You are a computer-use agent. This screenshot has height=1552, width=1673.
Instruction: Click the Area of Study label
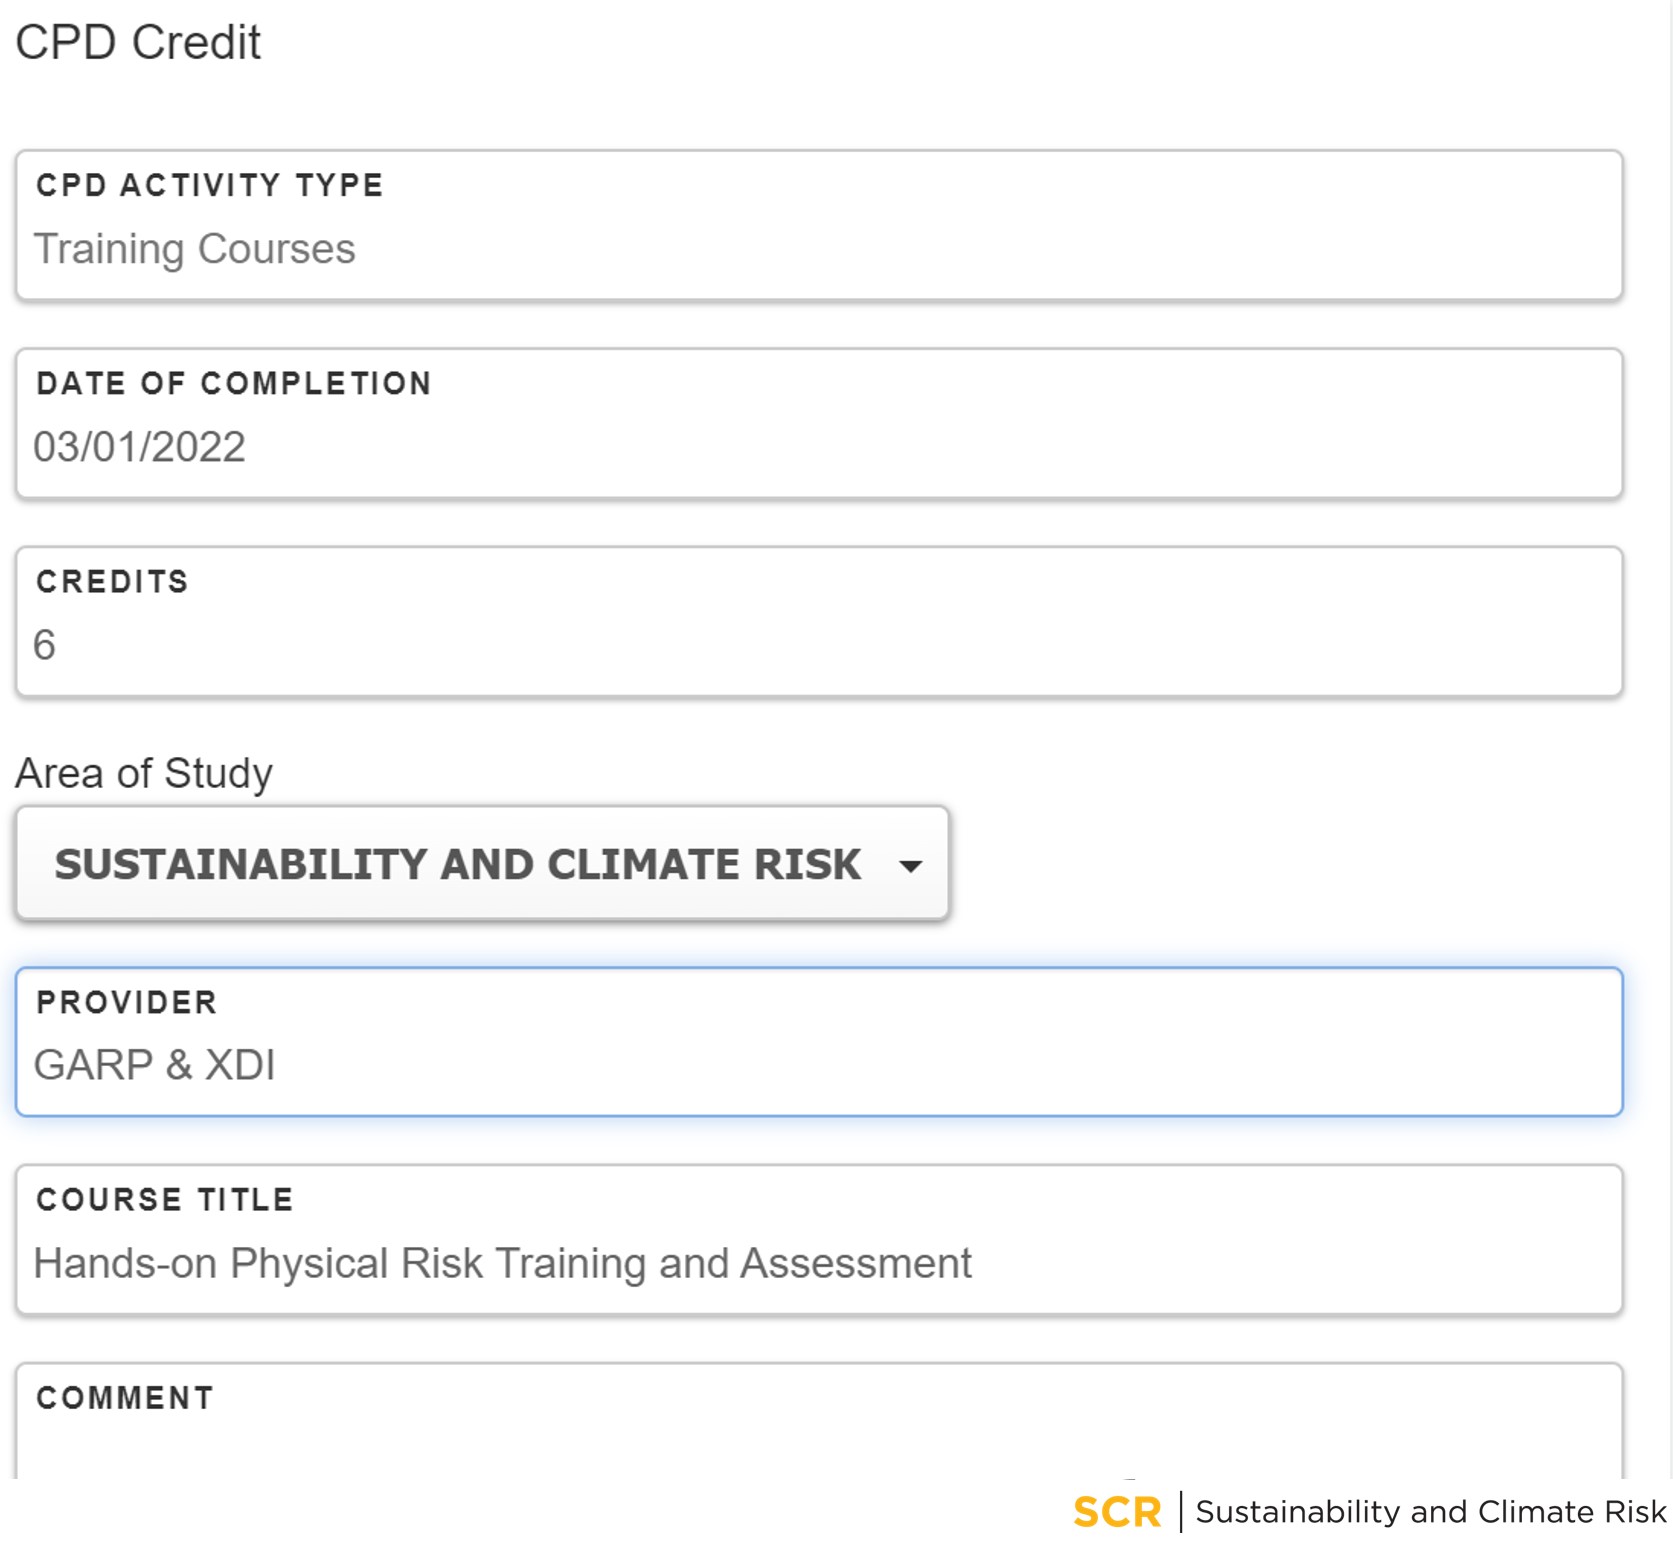[144, 774]
